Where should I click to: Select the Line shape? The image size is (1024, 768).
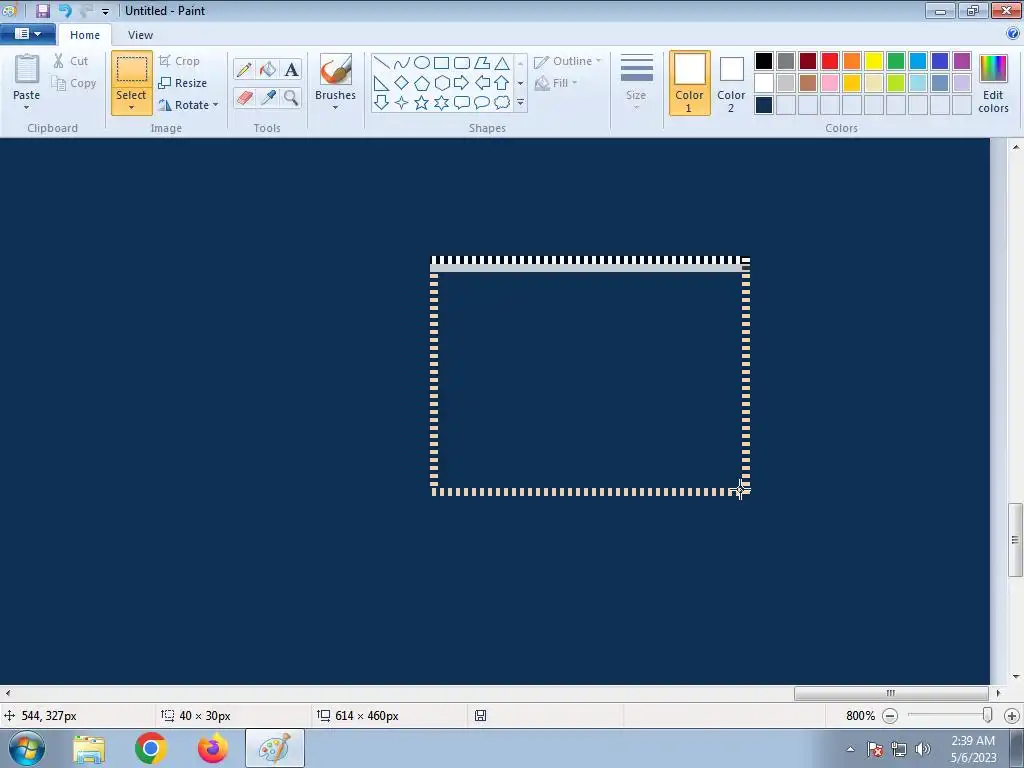[381, 63]
